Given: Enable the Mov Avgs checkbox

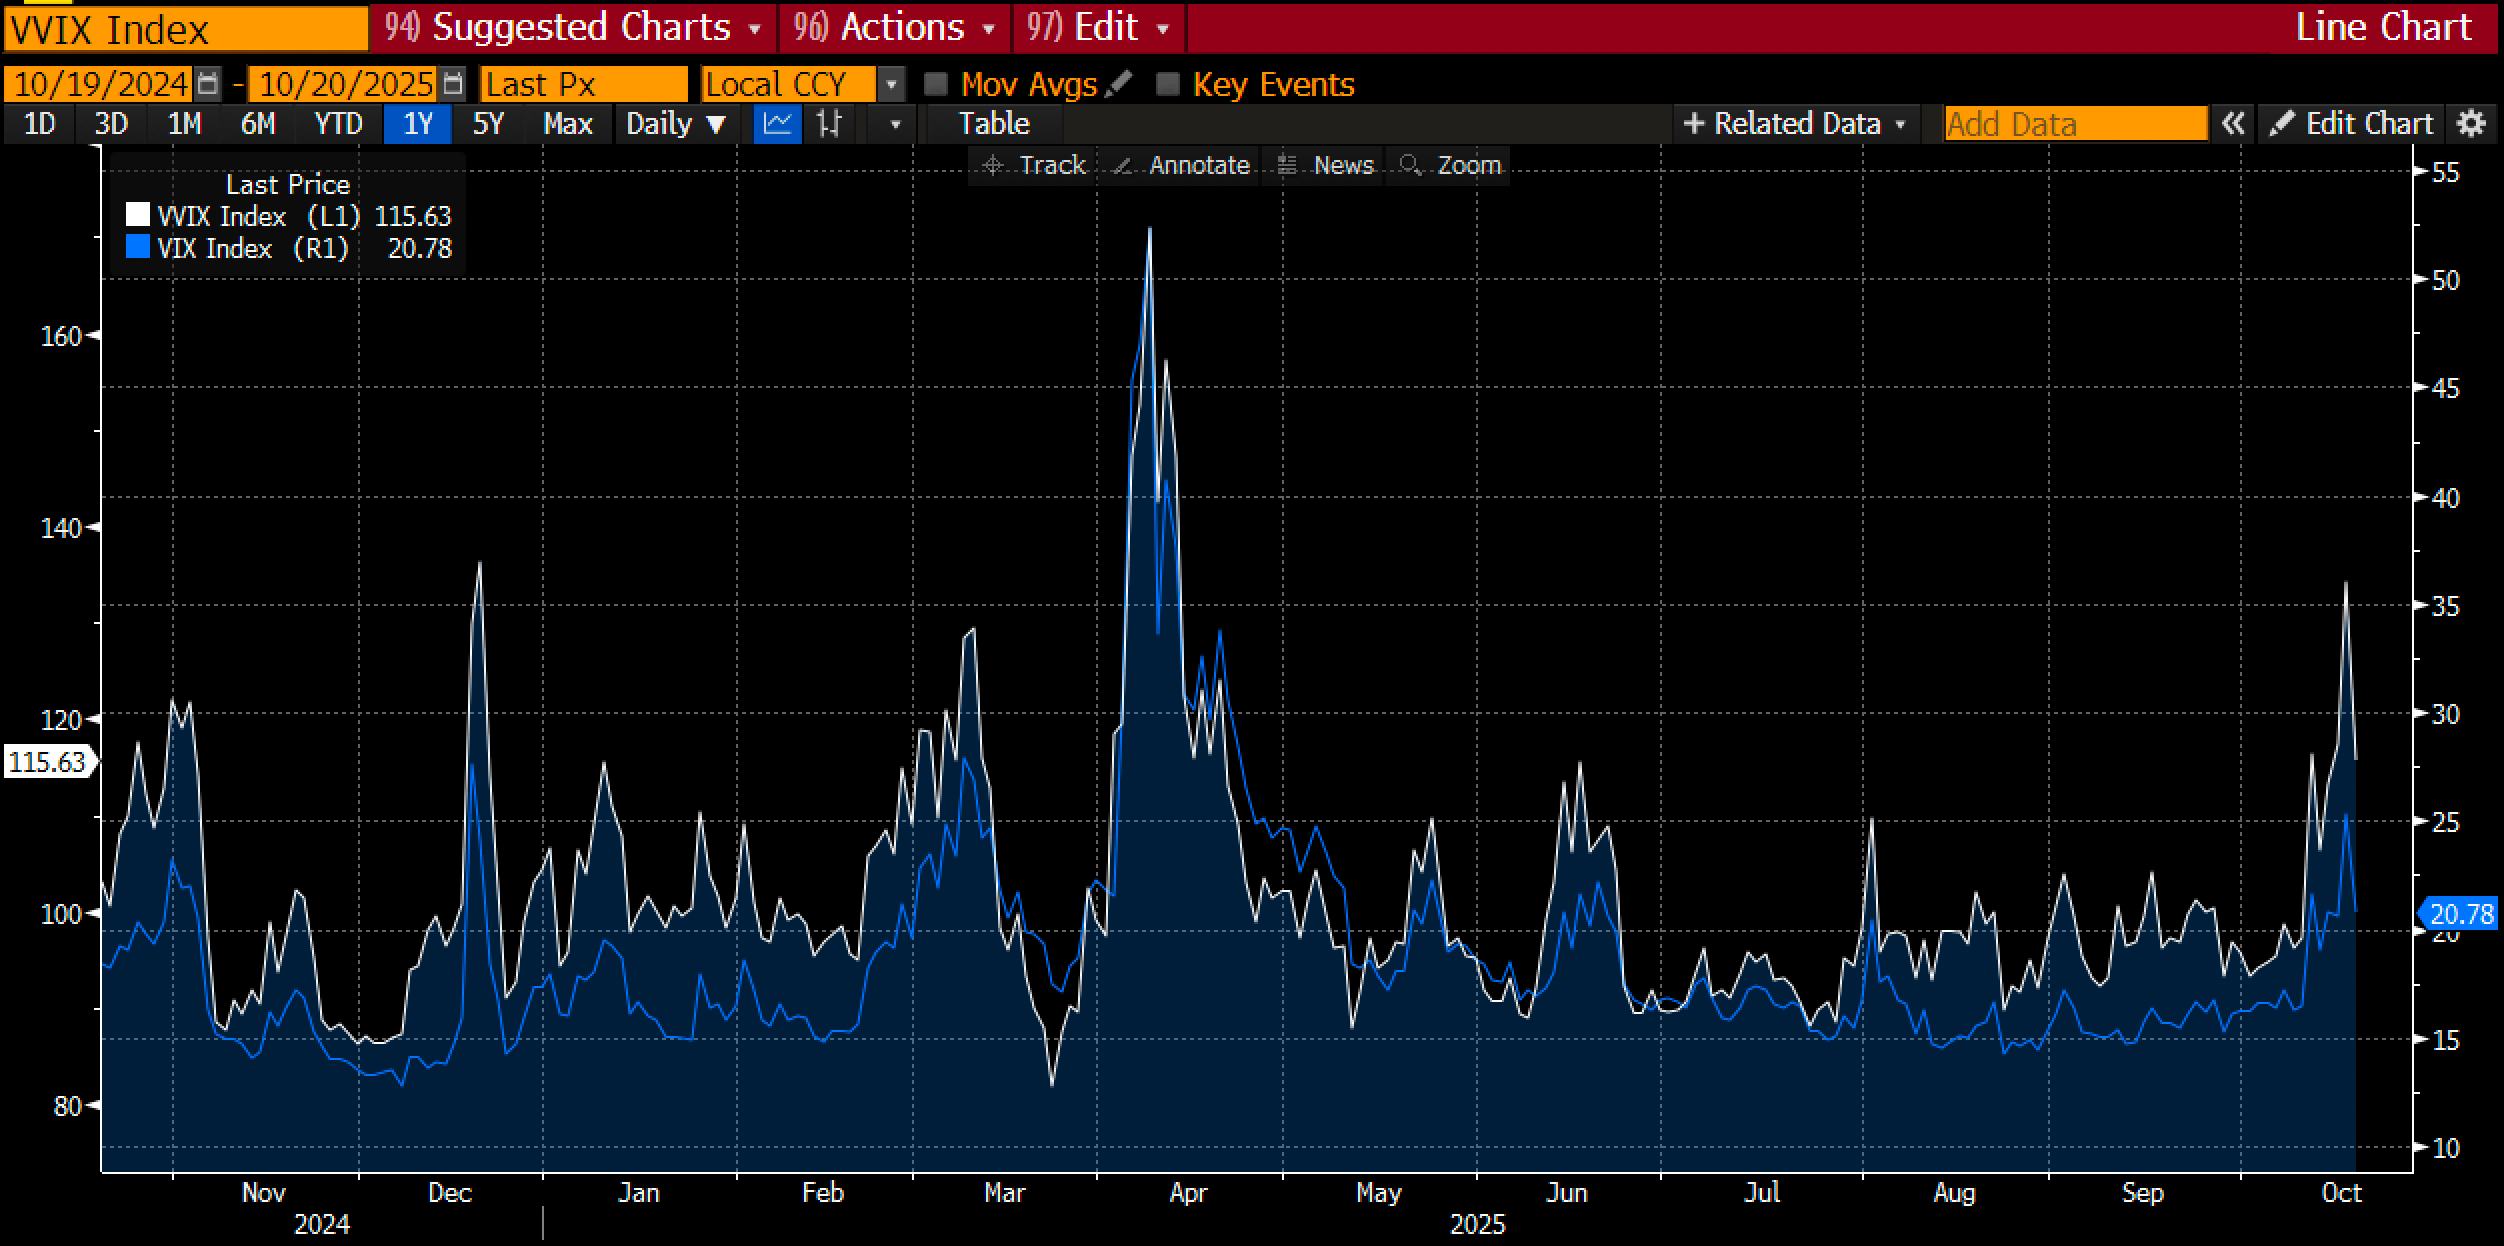Looking at the screenshot, I should click(x=936, y=83).
